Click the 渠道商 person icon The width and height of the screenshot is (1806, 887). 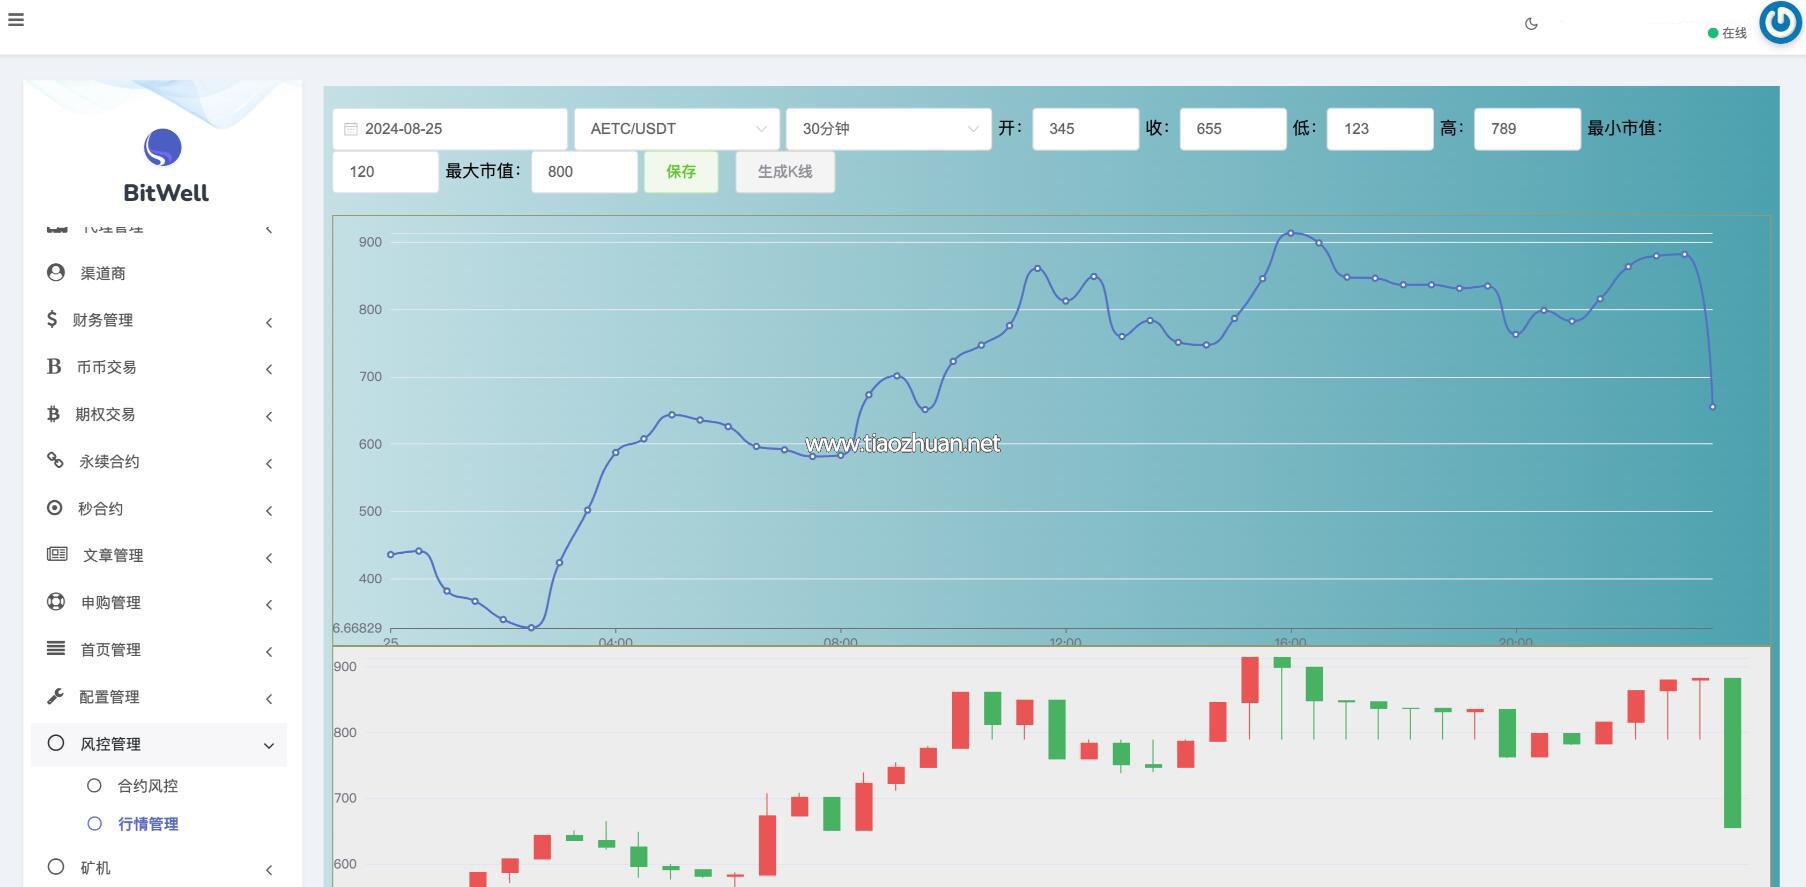(56, 273)
